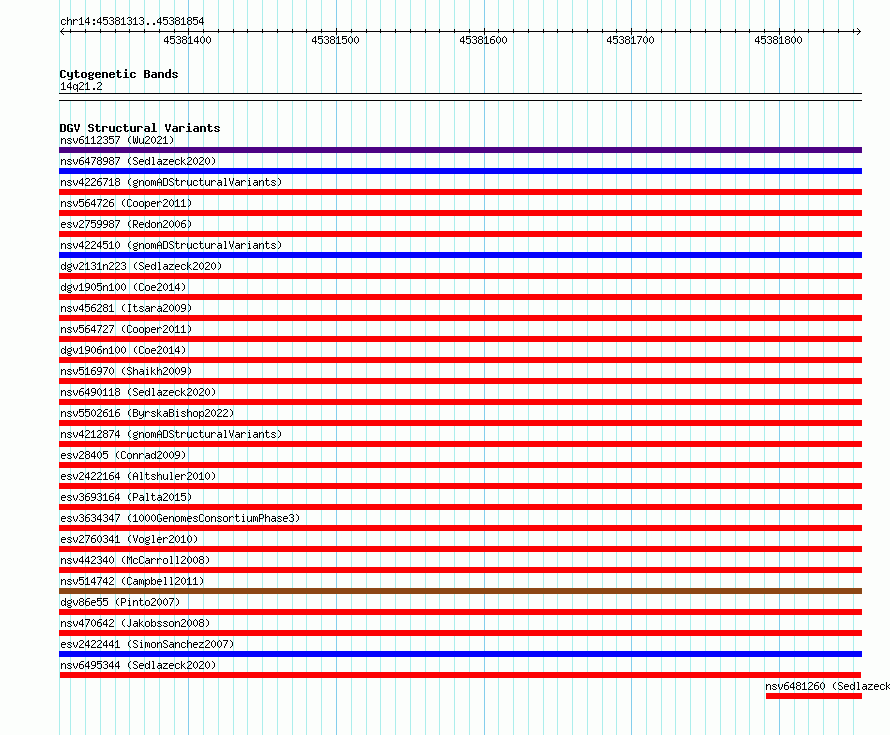Click the chr14:45381313..45381854 region label
Screen dimensions: 890x735
point(132,21)
